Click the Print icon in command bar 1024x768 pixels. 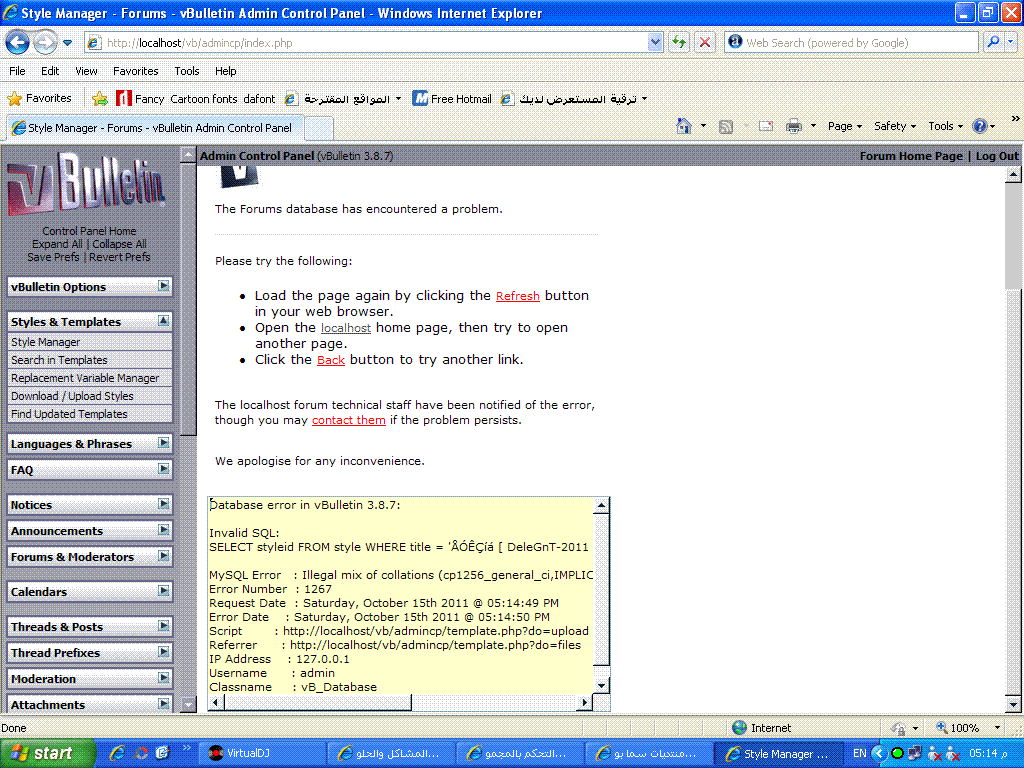(794, 126)
